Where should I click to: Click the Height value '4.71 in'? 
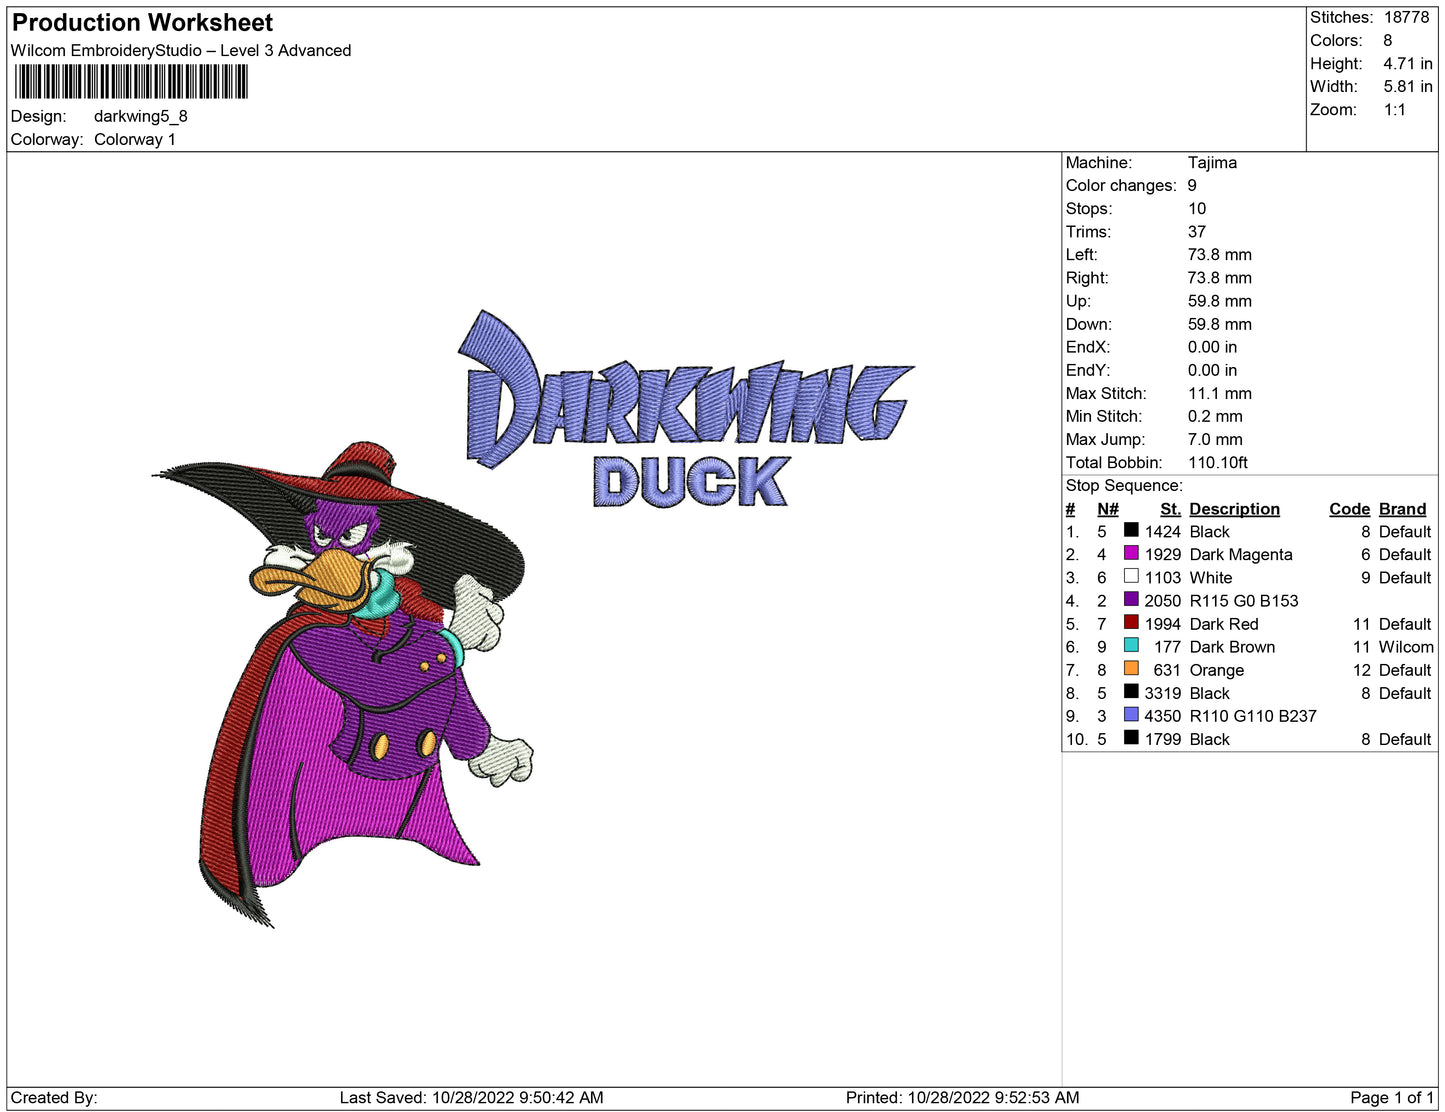(x=1408, y=63)
